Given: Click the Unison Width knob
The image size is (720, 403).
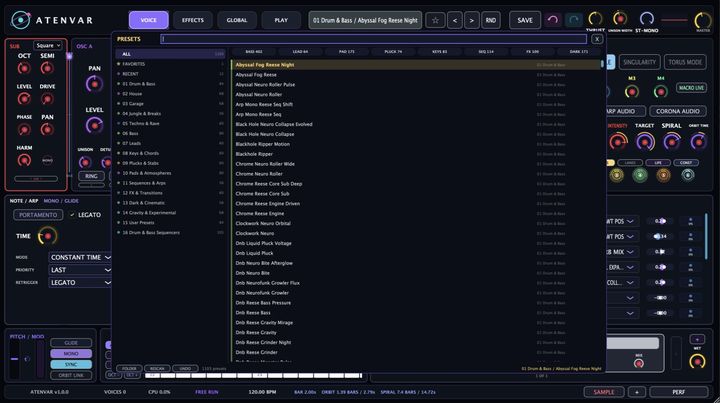Looking at the screenshot, I should point(620,19).
